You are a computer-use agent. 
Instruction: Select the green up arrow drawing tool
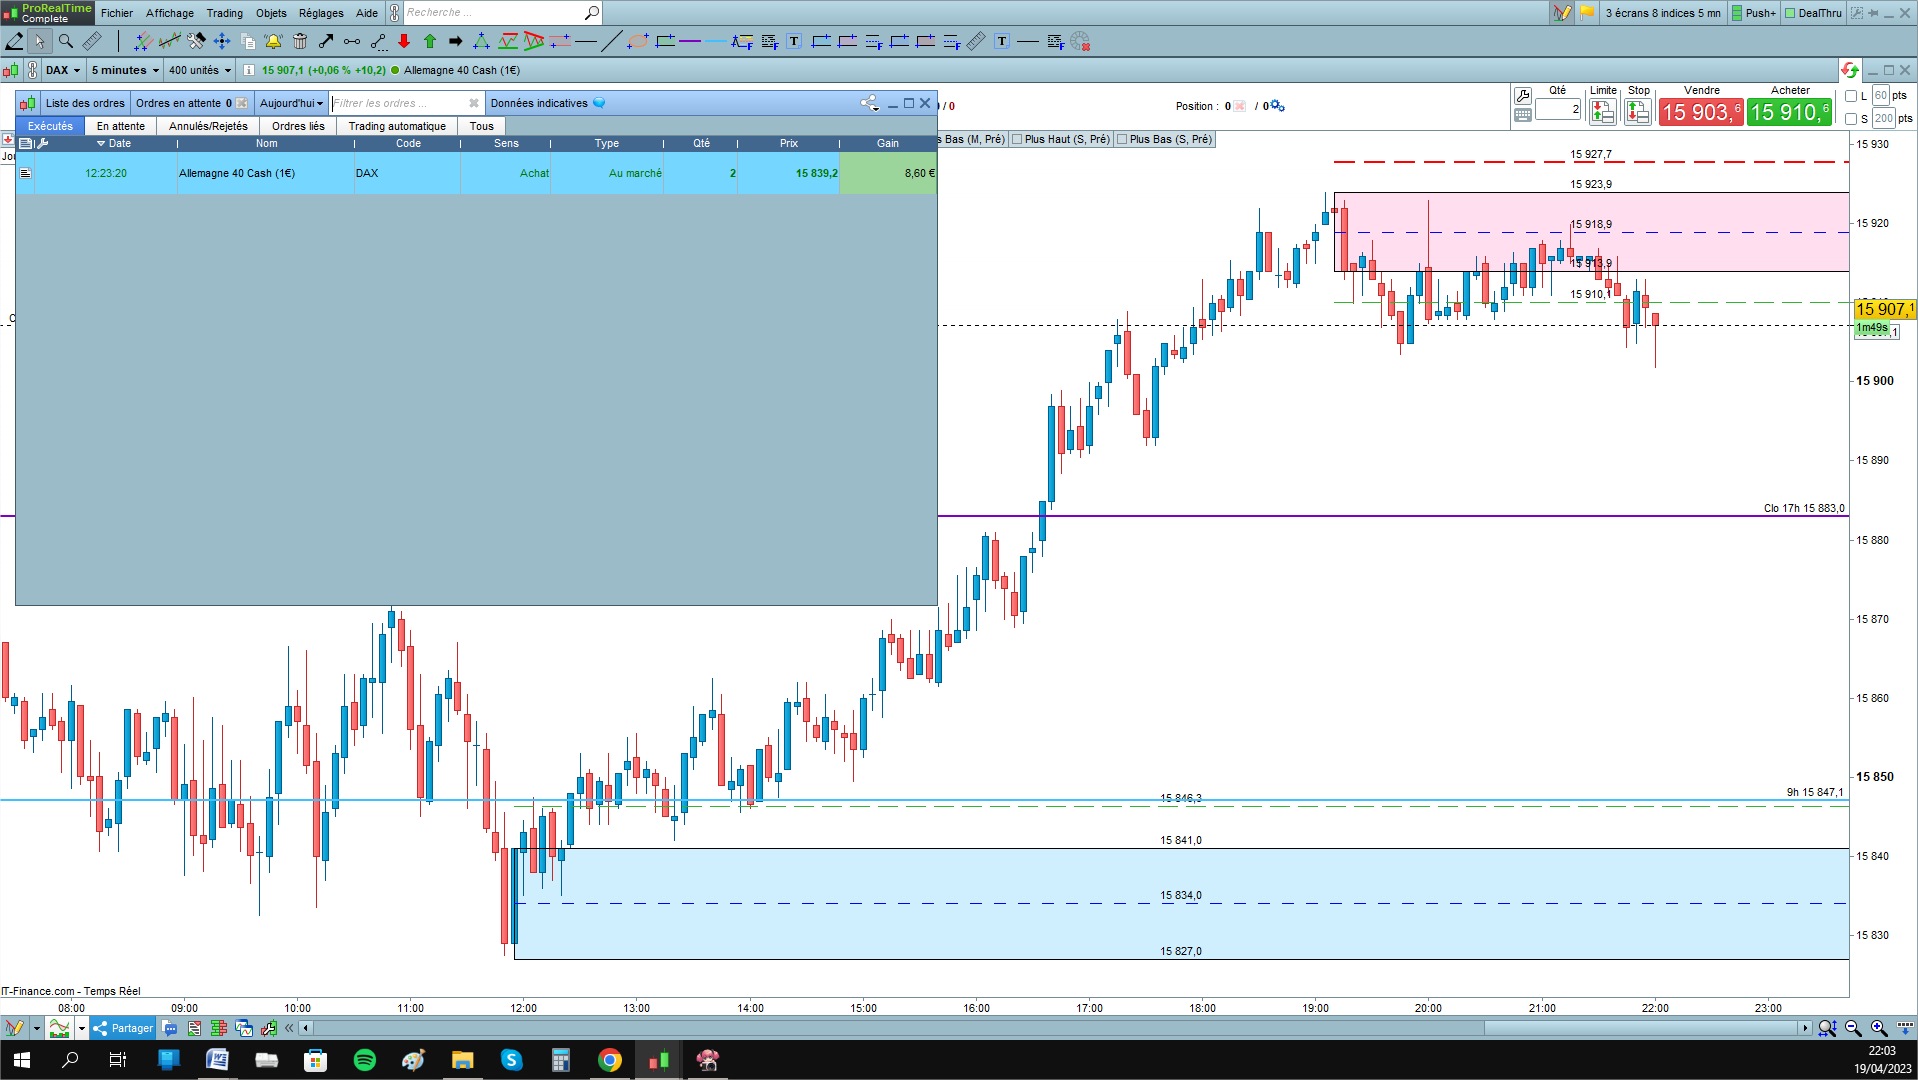click(x=430, y=41)
